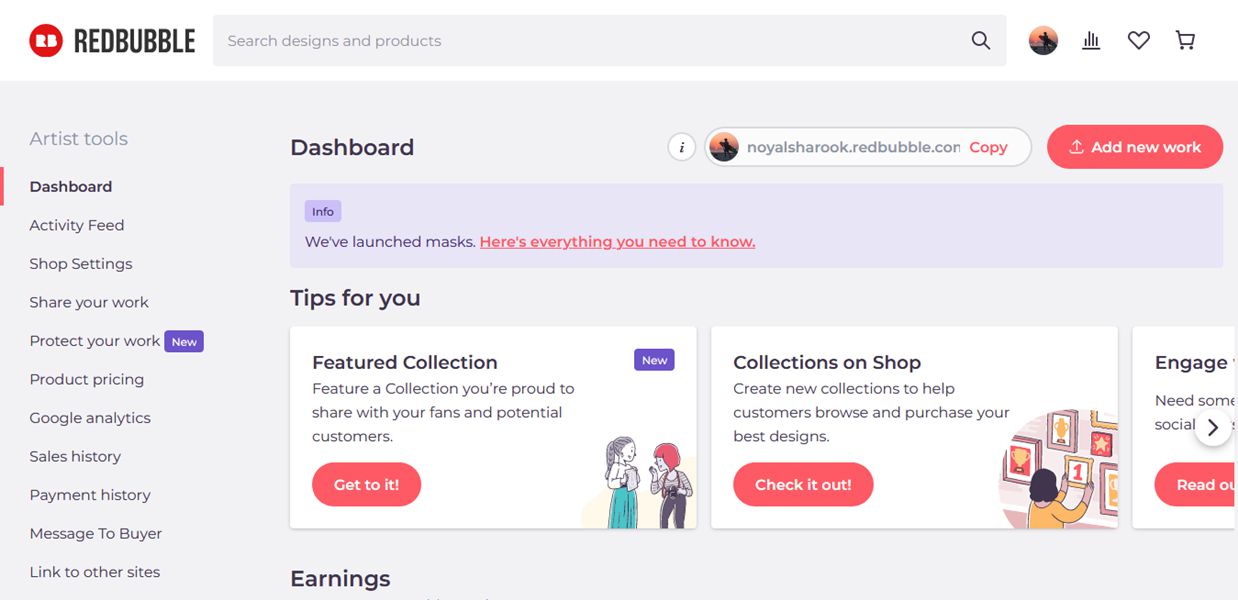Open Protect your work menu item
Viewport: 1238px width, 600px height.
pyautogui.click(x=95, y=341)
